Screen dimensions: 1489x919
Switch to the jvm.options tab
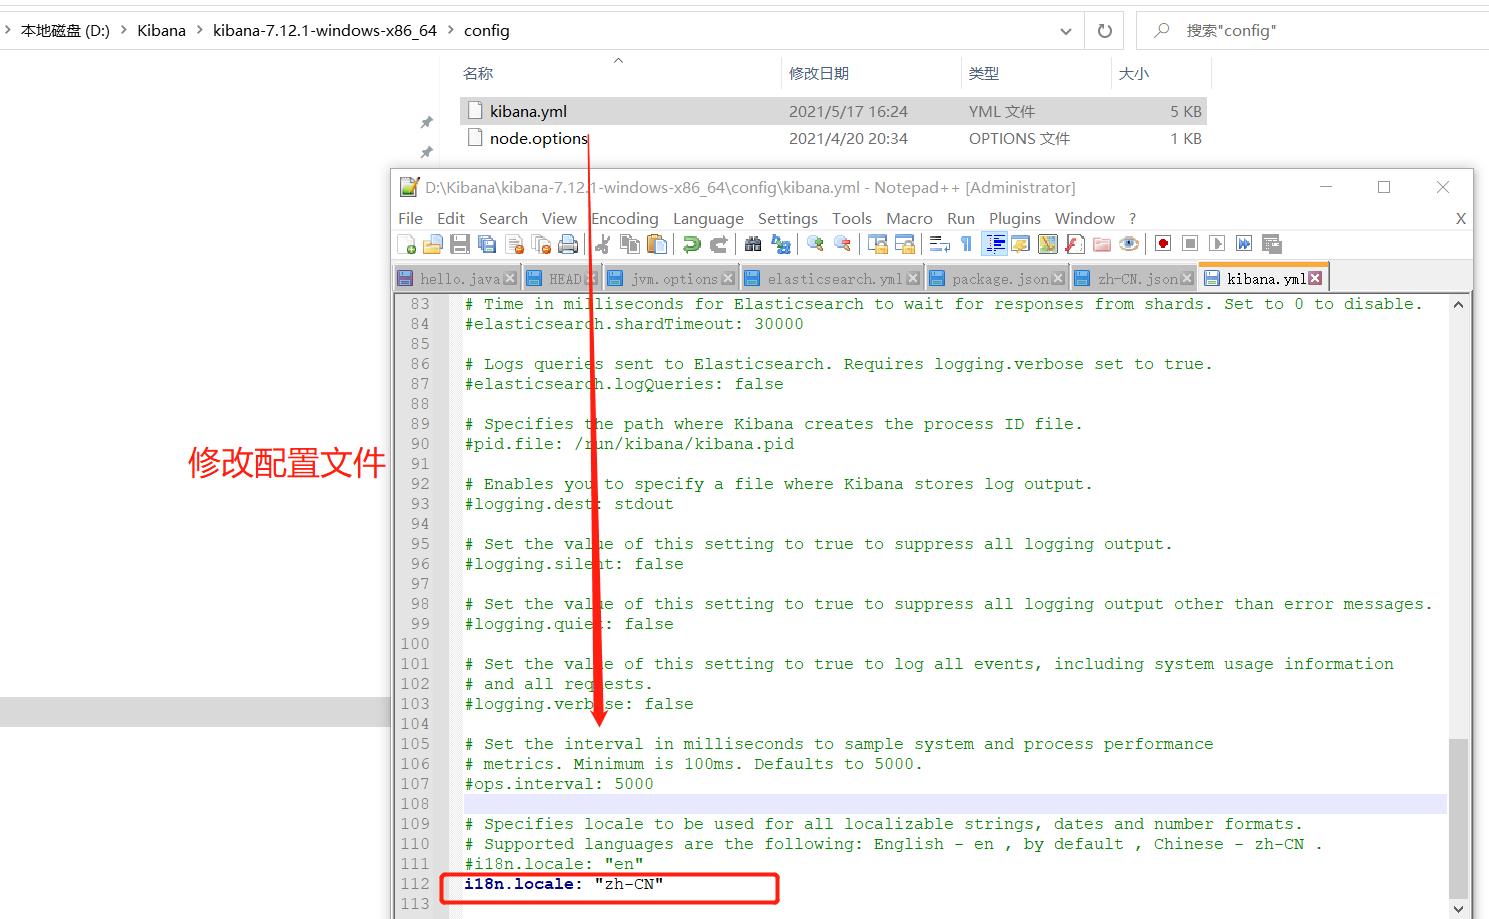click(671, 279)
